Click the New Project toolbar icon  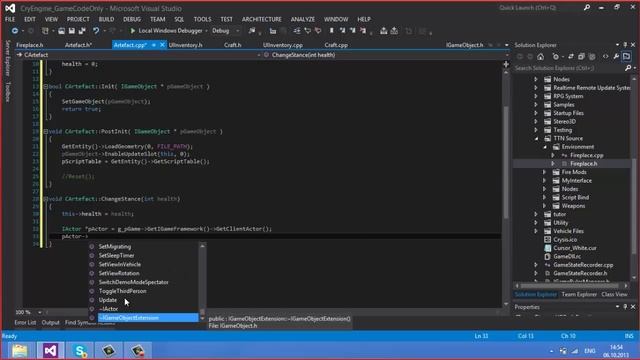point(45,31)
